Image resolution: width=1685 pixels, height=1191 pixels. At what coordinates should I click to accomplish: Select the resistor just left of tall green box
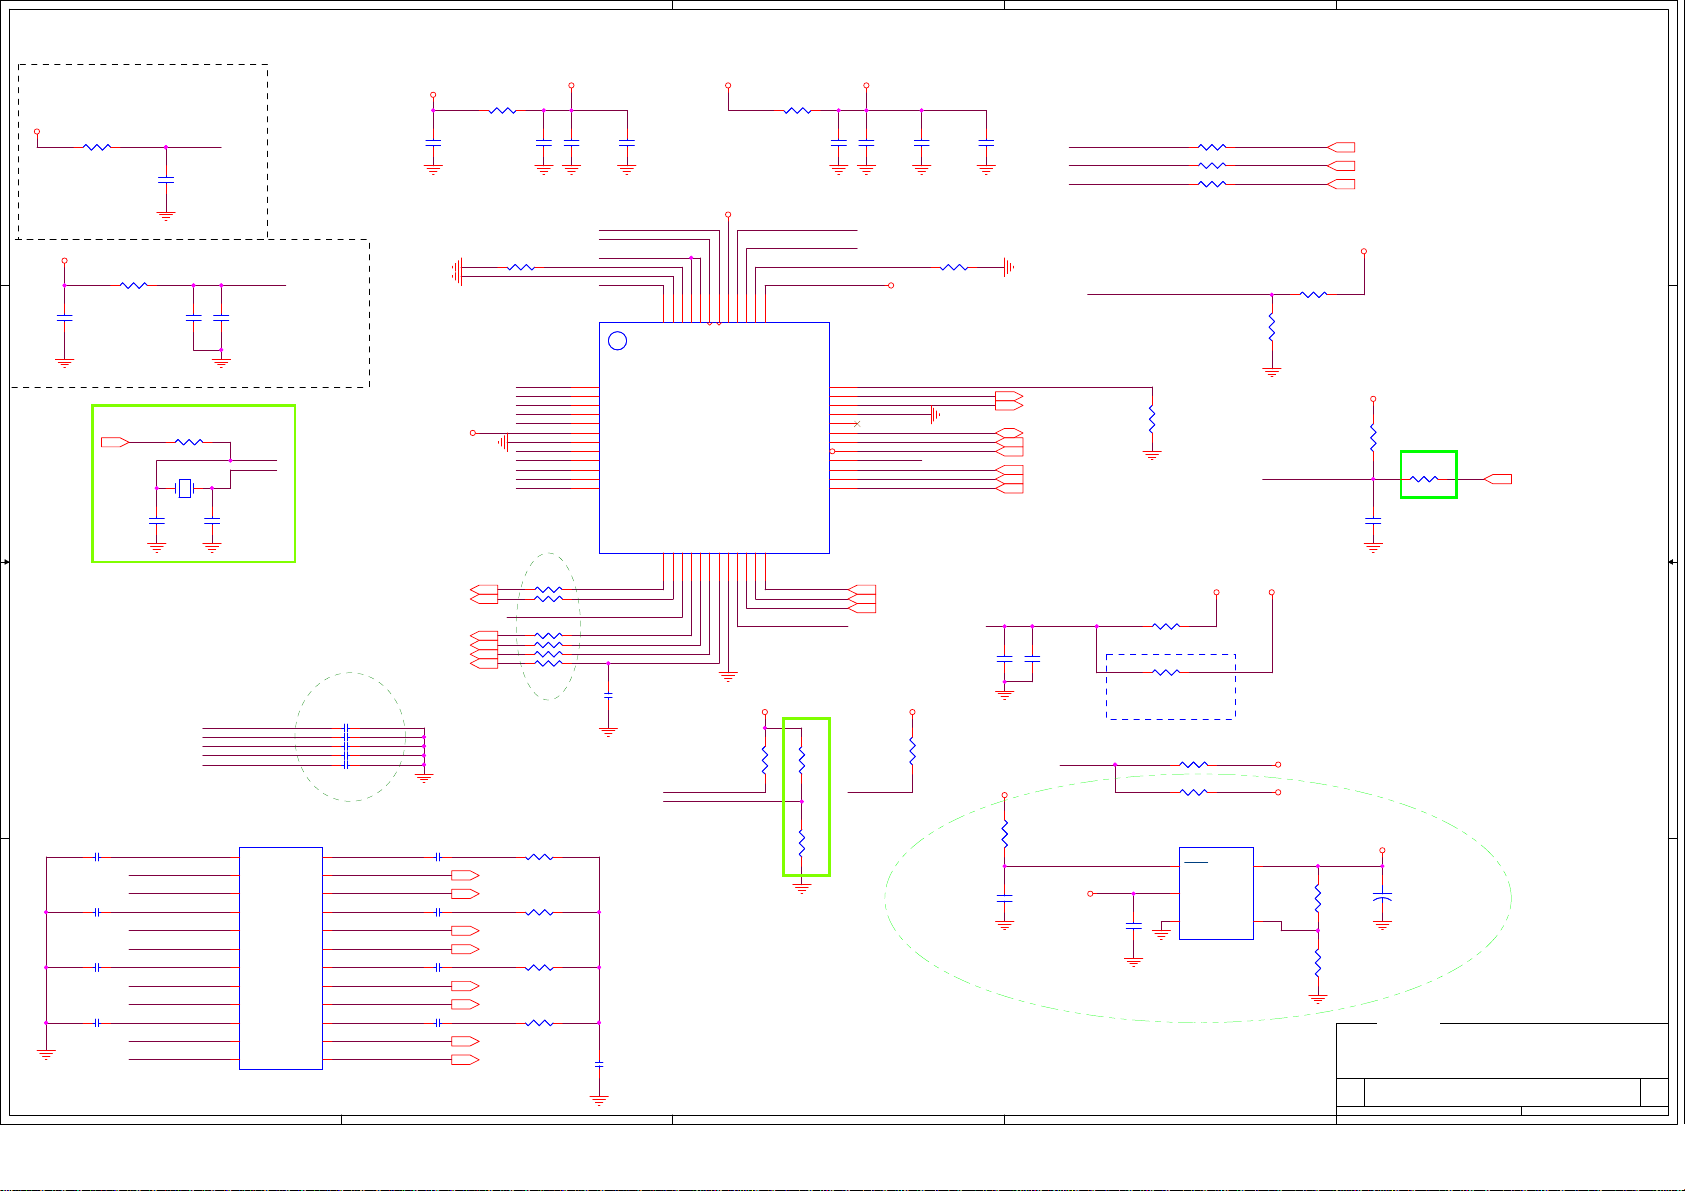[x=765, y=760]
